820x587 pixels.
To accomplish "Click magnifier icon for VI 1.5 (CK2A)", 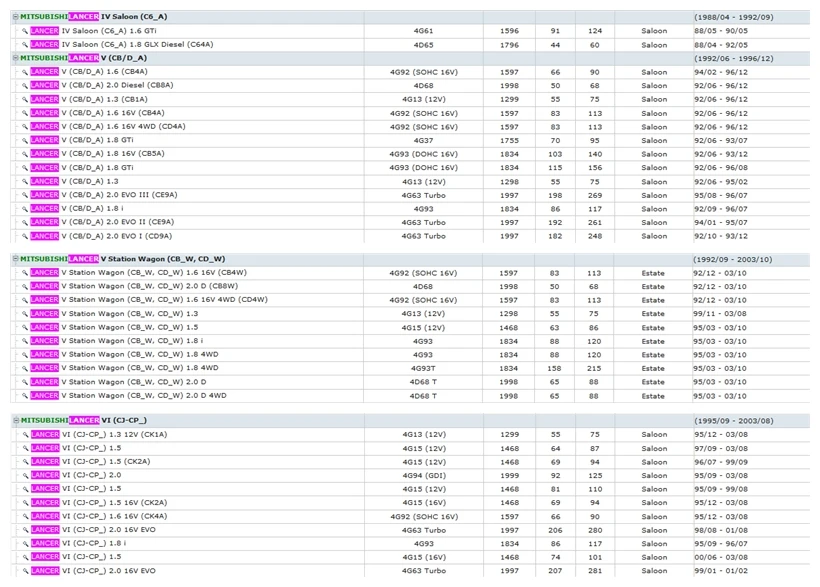I will point(25,462).
